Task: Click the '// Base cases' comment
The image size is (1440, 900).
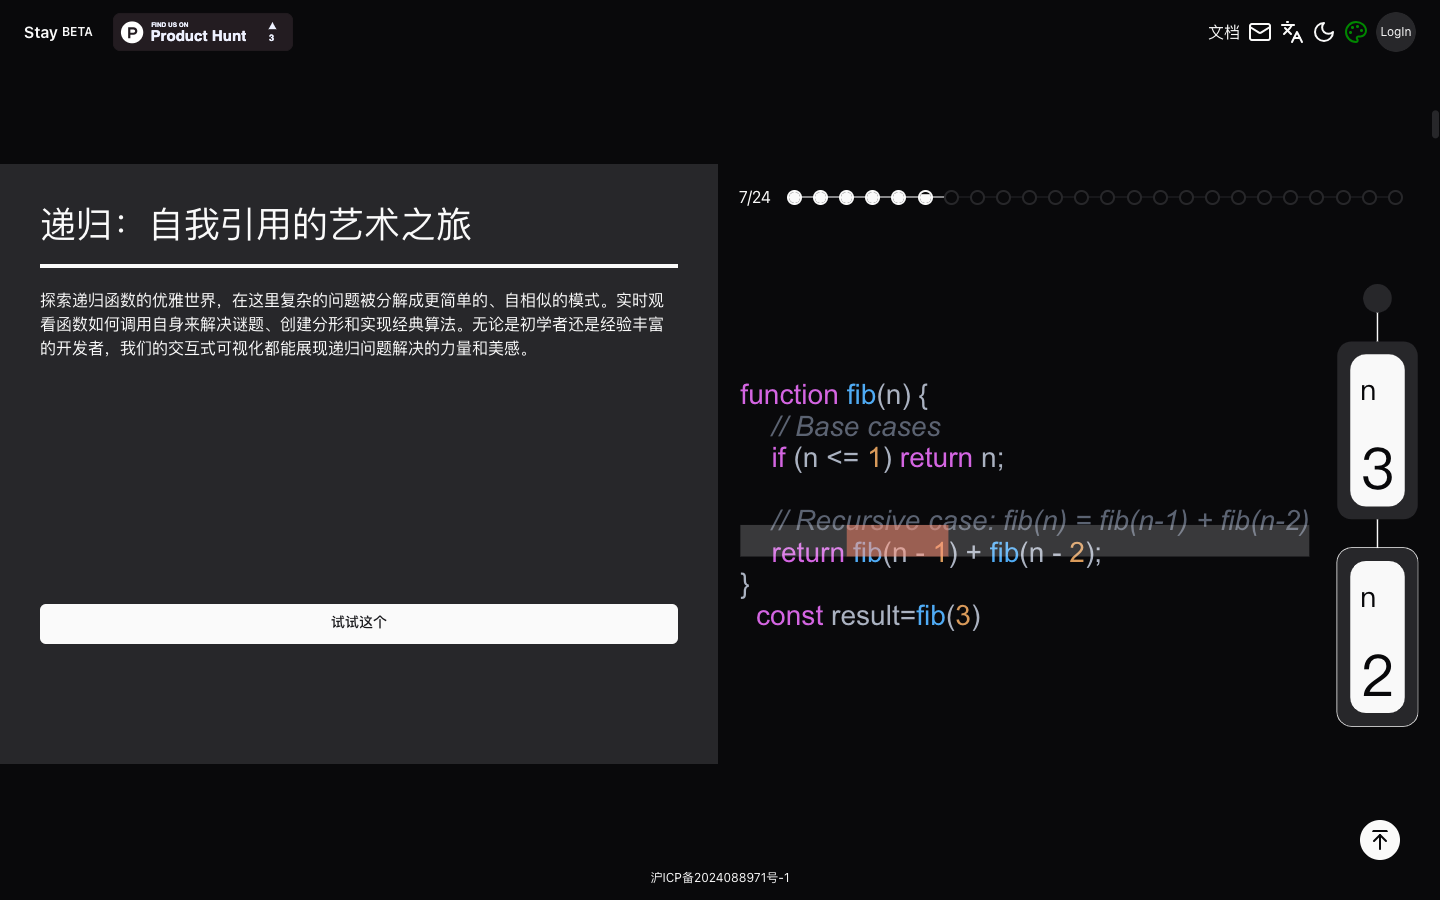Action: pyautogui.click(x=855, y=426)
